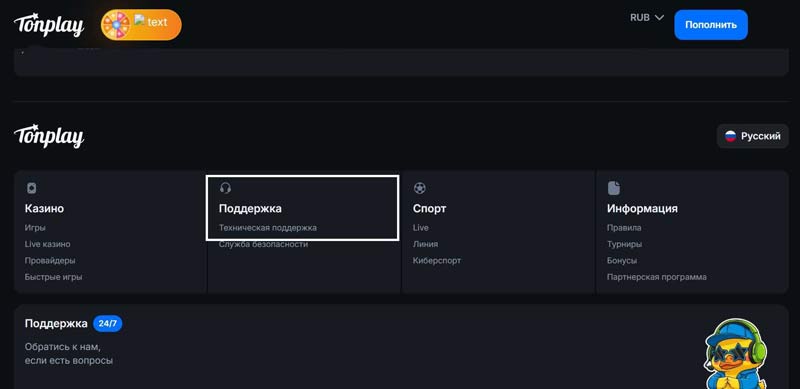
Task: Click the 24/7 support badge
Action: tap(108, 324)
